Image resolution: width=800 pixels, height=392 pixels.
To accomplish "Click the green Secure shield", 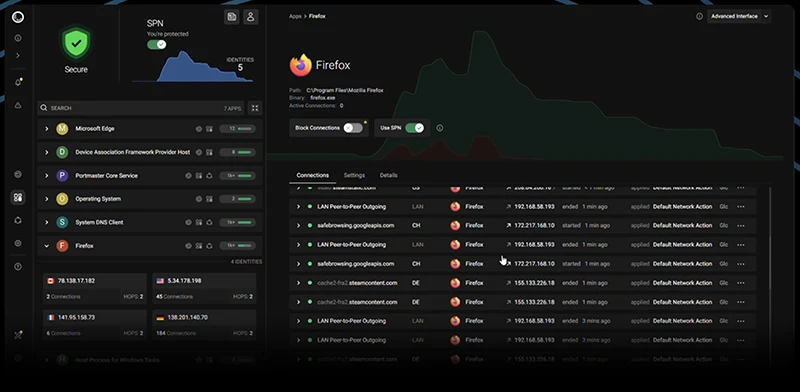I will point(76,44).
